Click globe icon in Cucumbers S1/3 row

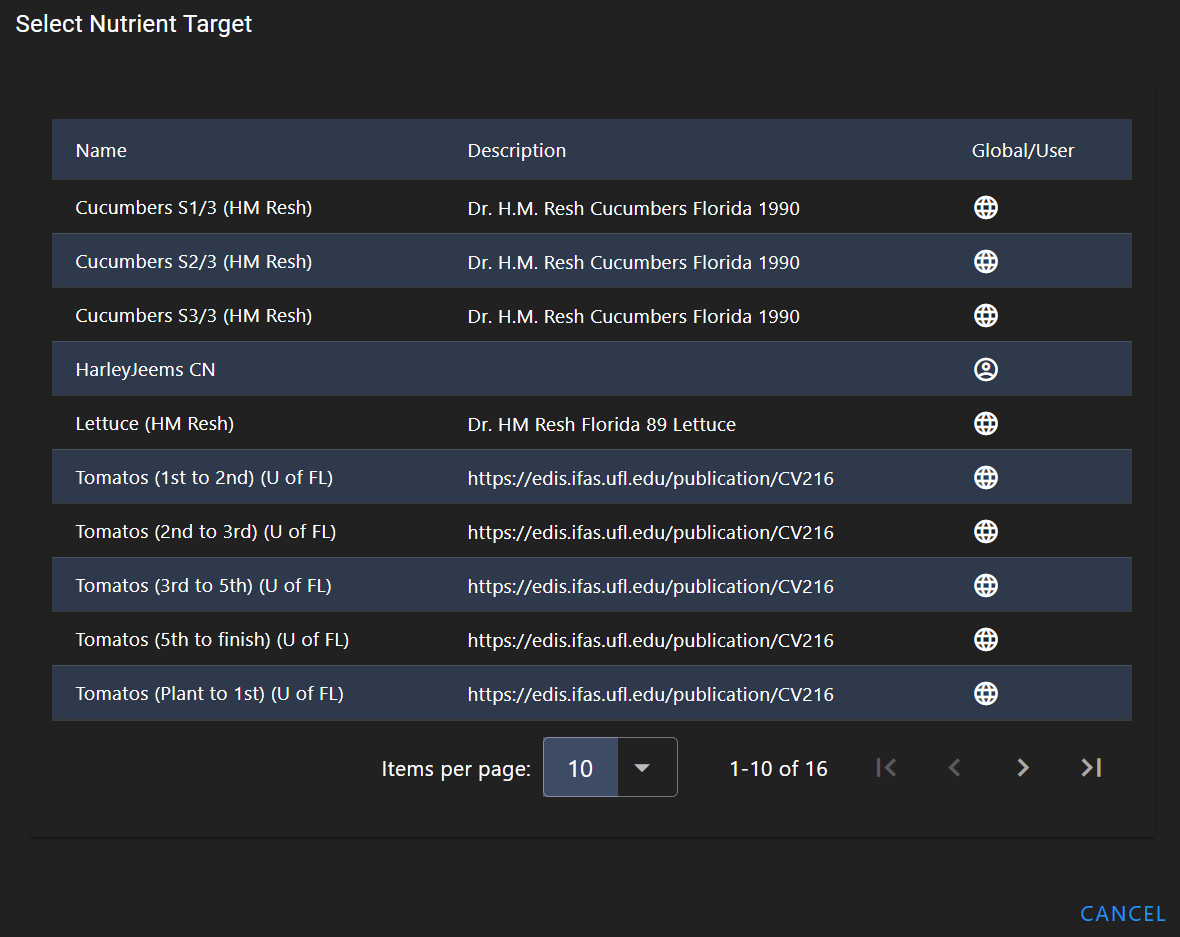(986, 207)
